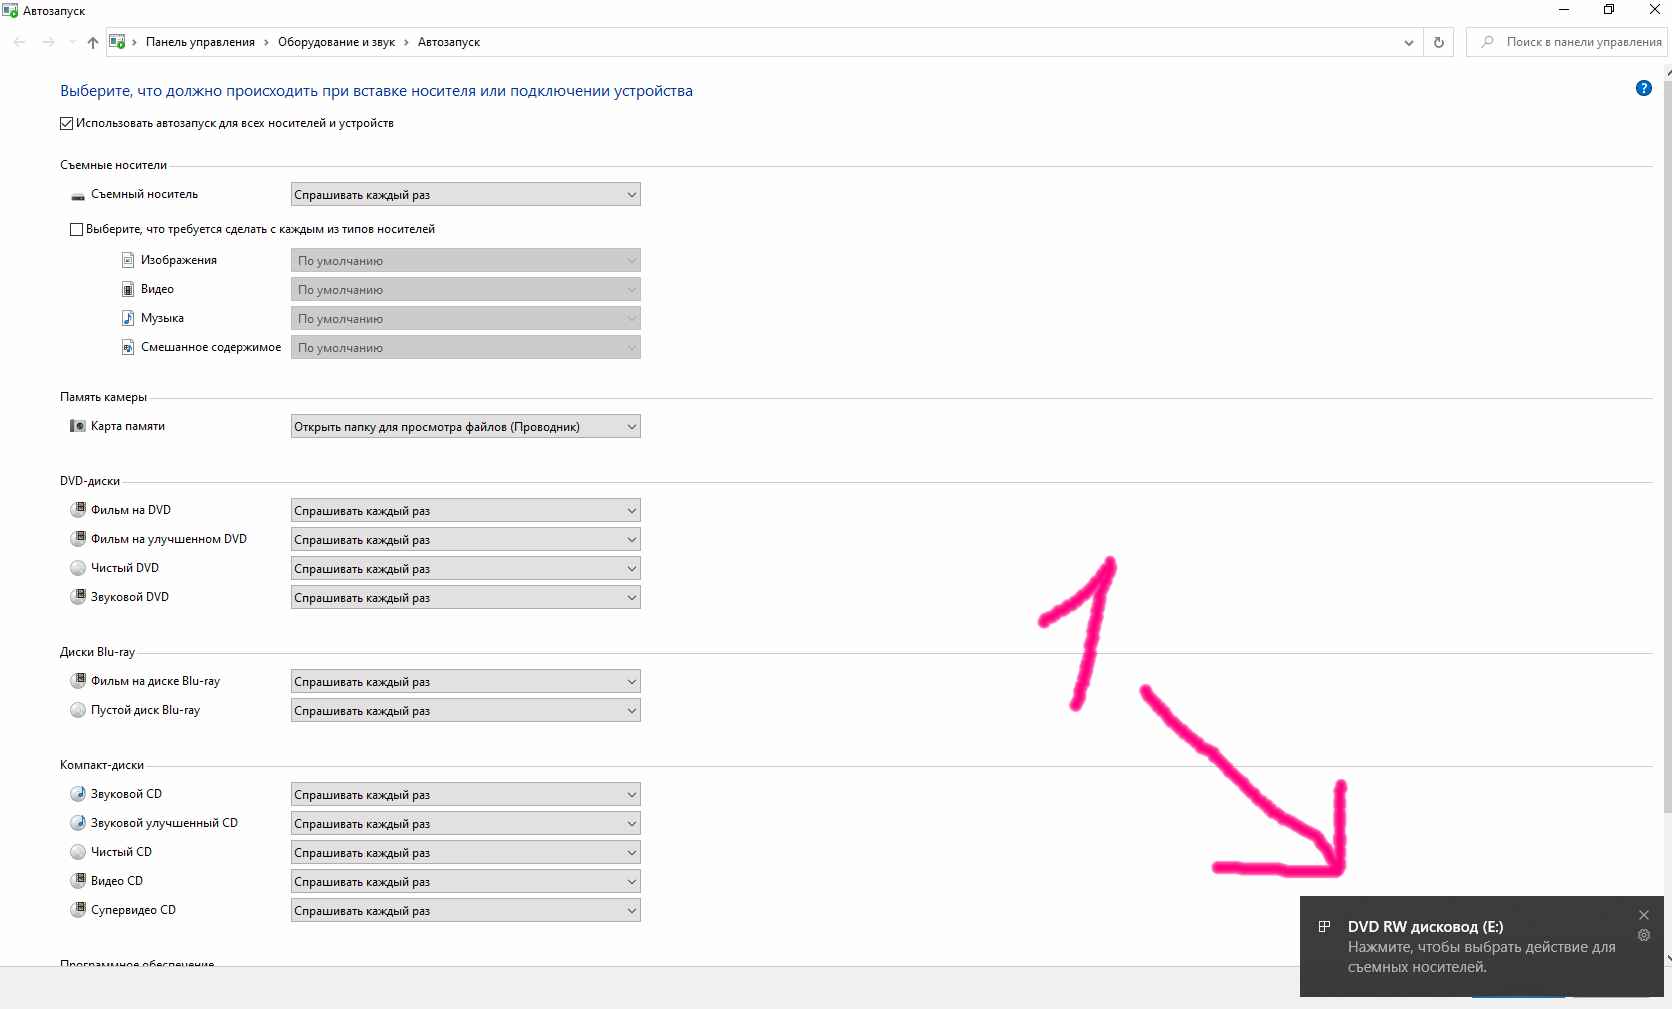Toggle Использовать автозапуск для всех носителей checkbox
Image resolution: width=1672 pixels, height=1009 pixels.
(67, 124)
